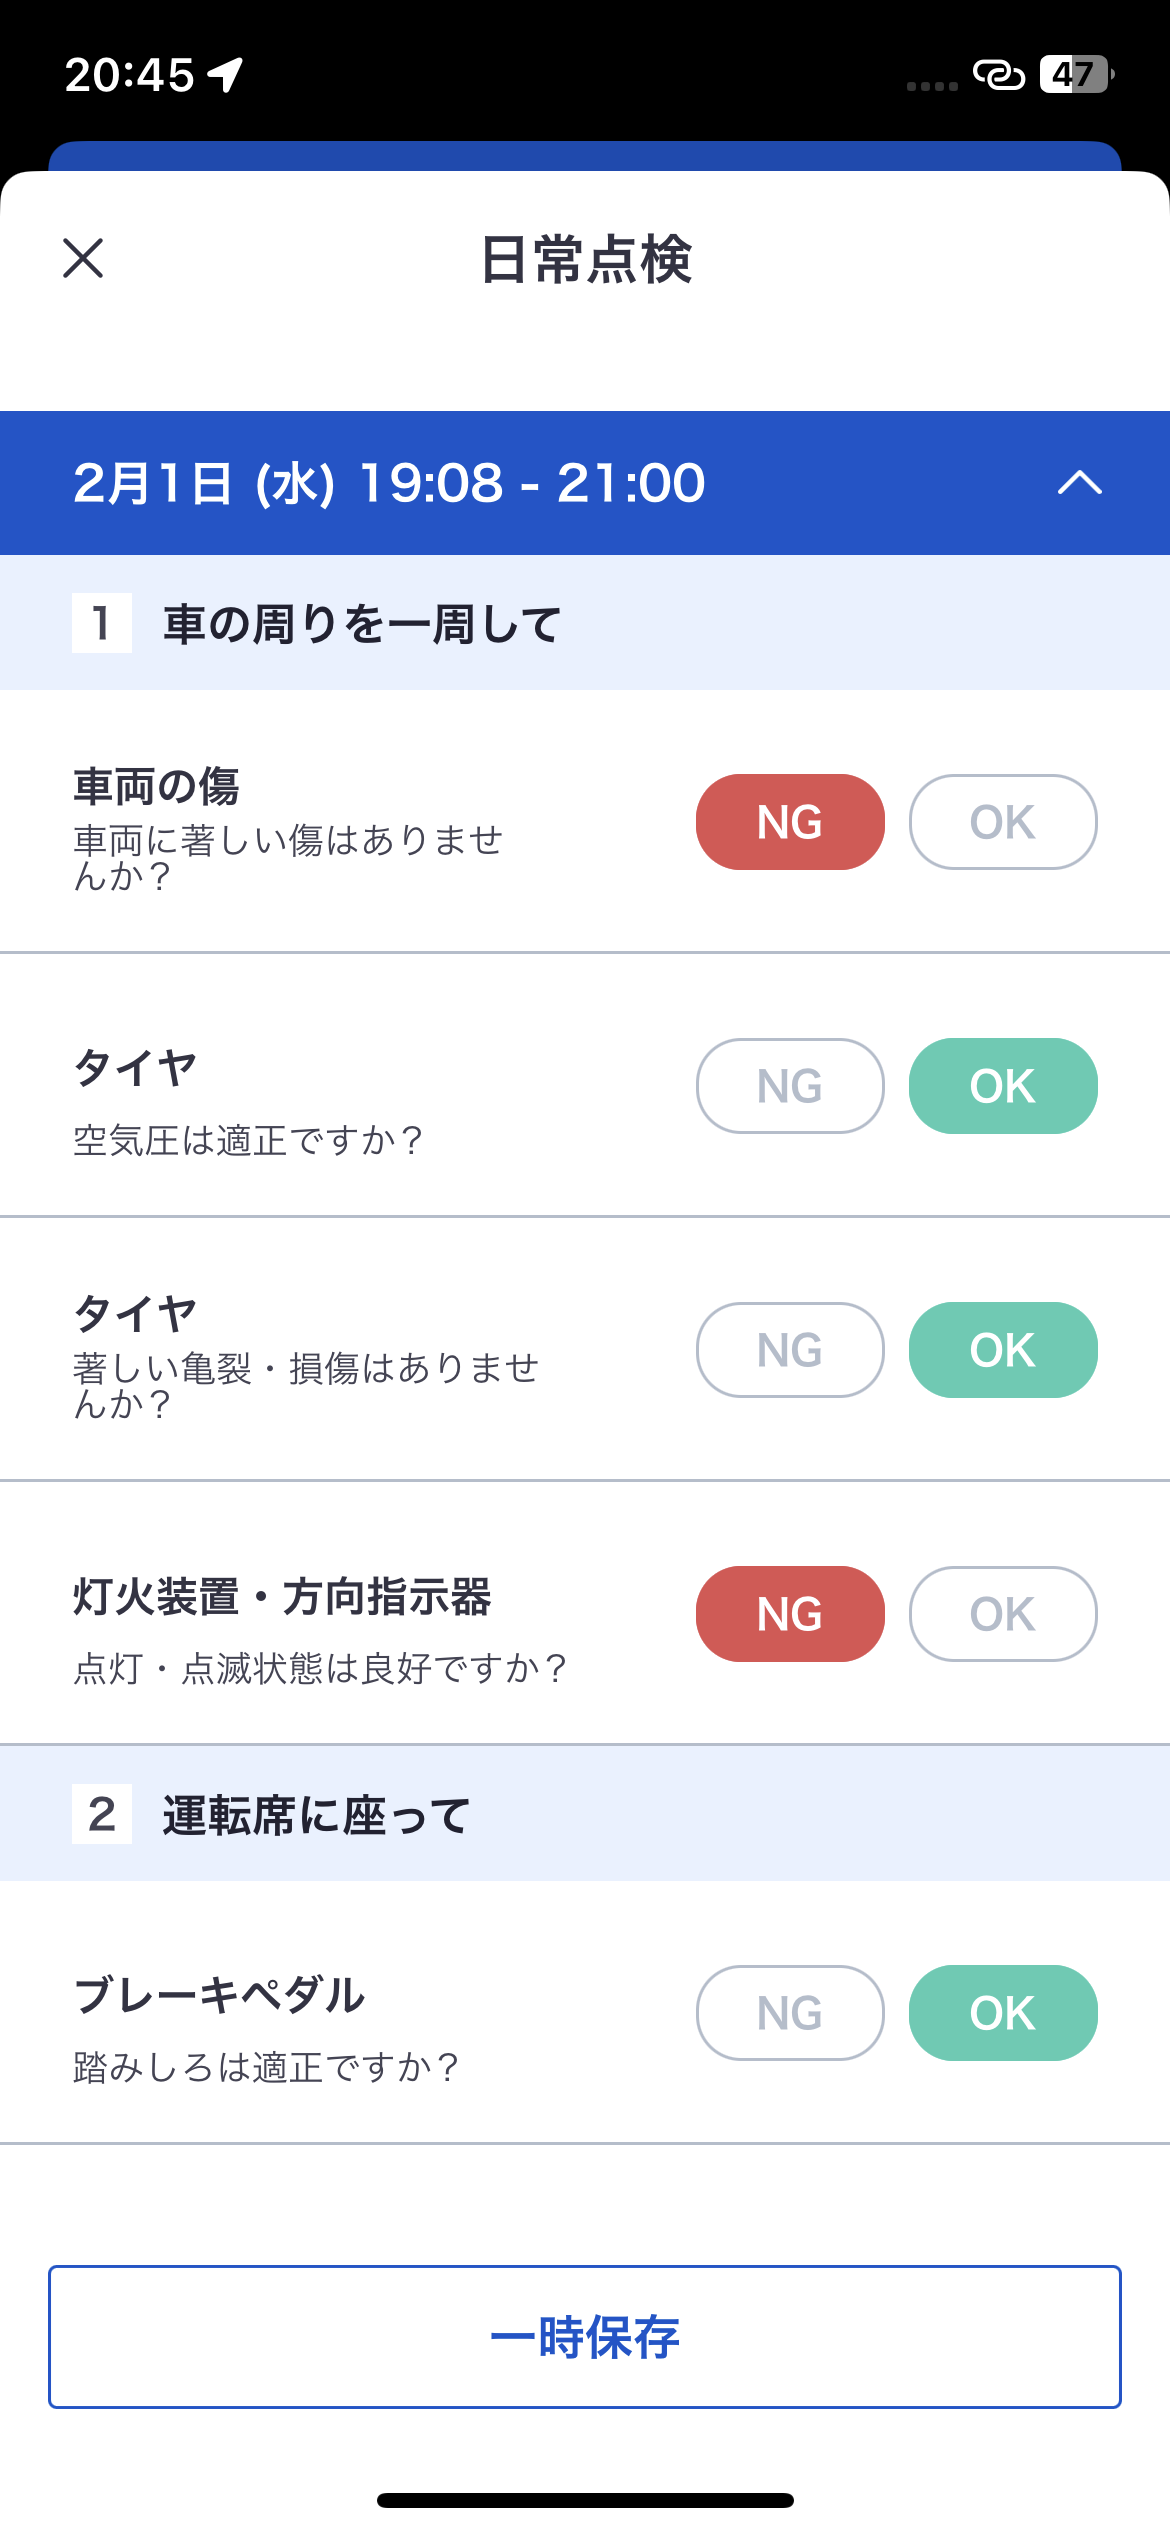
Task: Tap the home indicator bar
Action: click(585, 2500)
